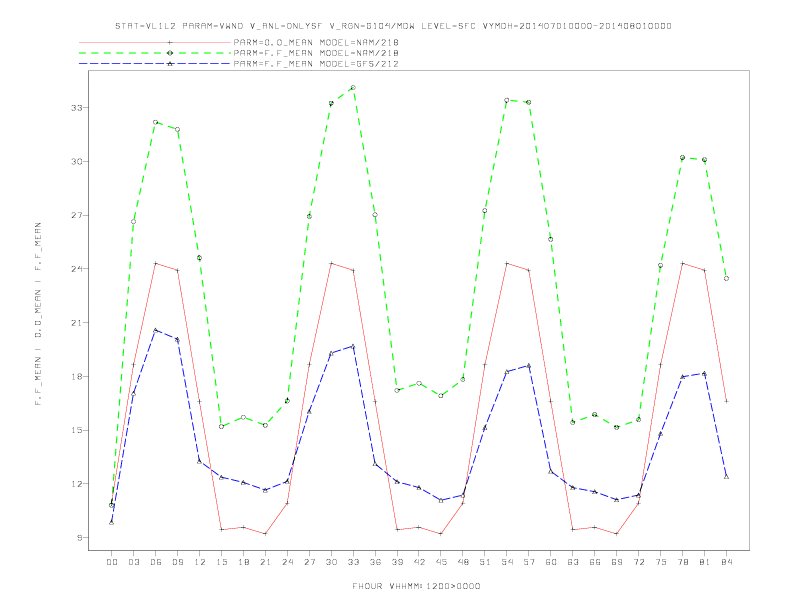Click blue line's triangle marker at hour 84
Viewport: 792px width, 612px height.
click(x=726, y=476)
